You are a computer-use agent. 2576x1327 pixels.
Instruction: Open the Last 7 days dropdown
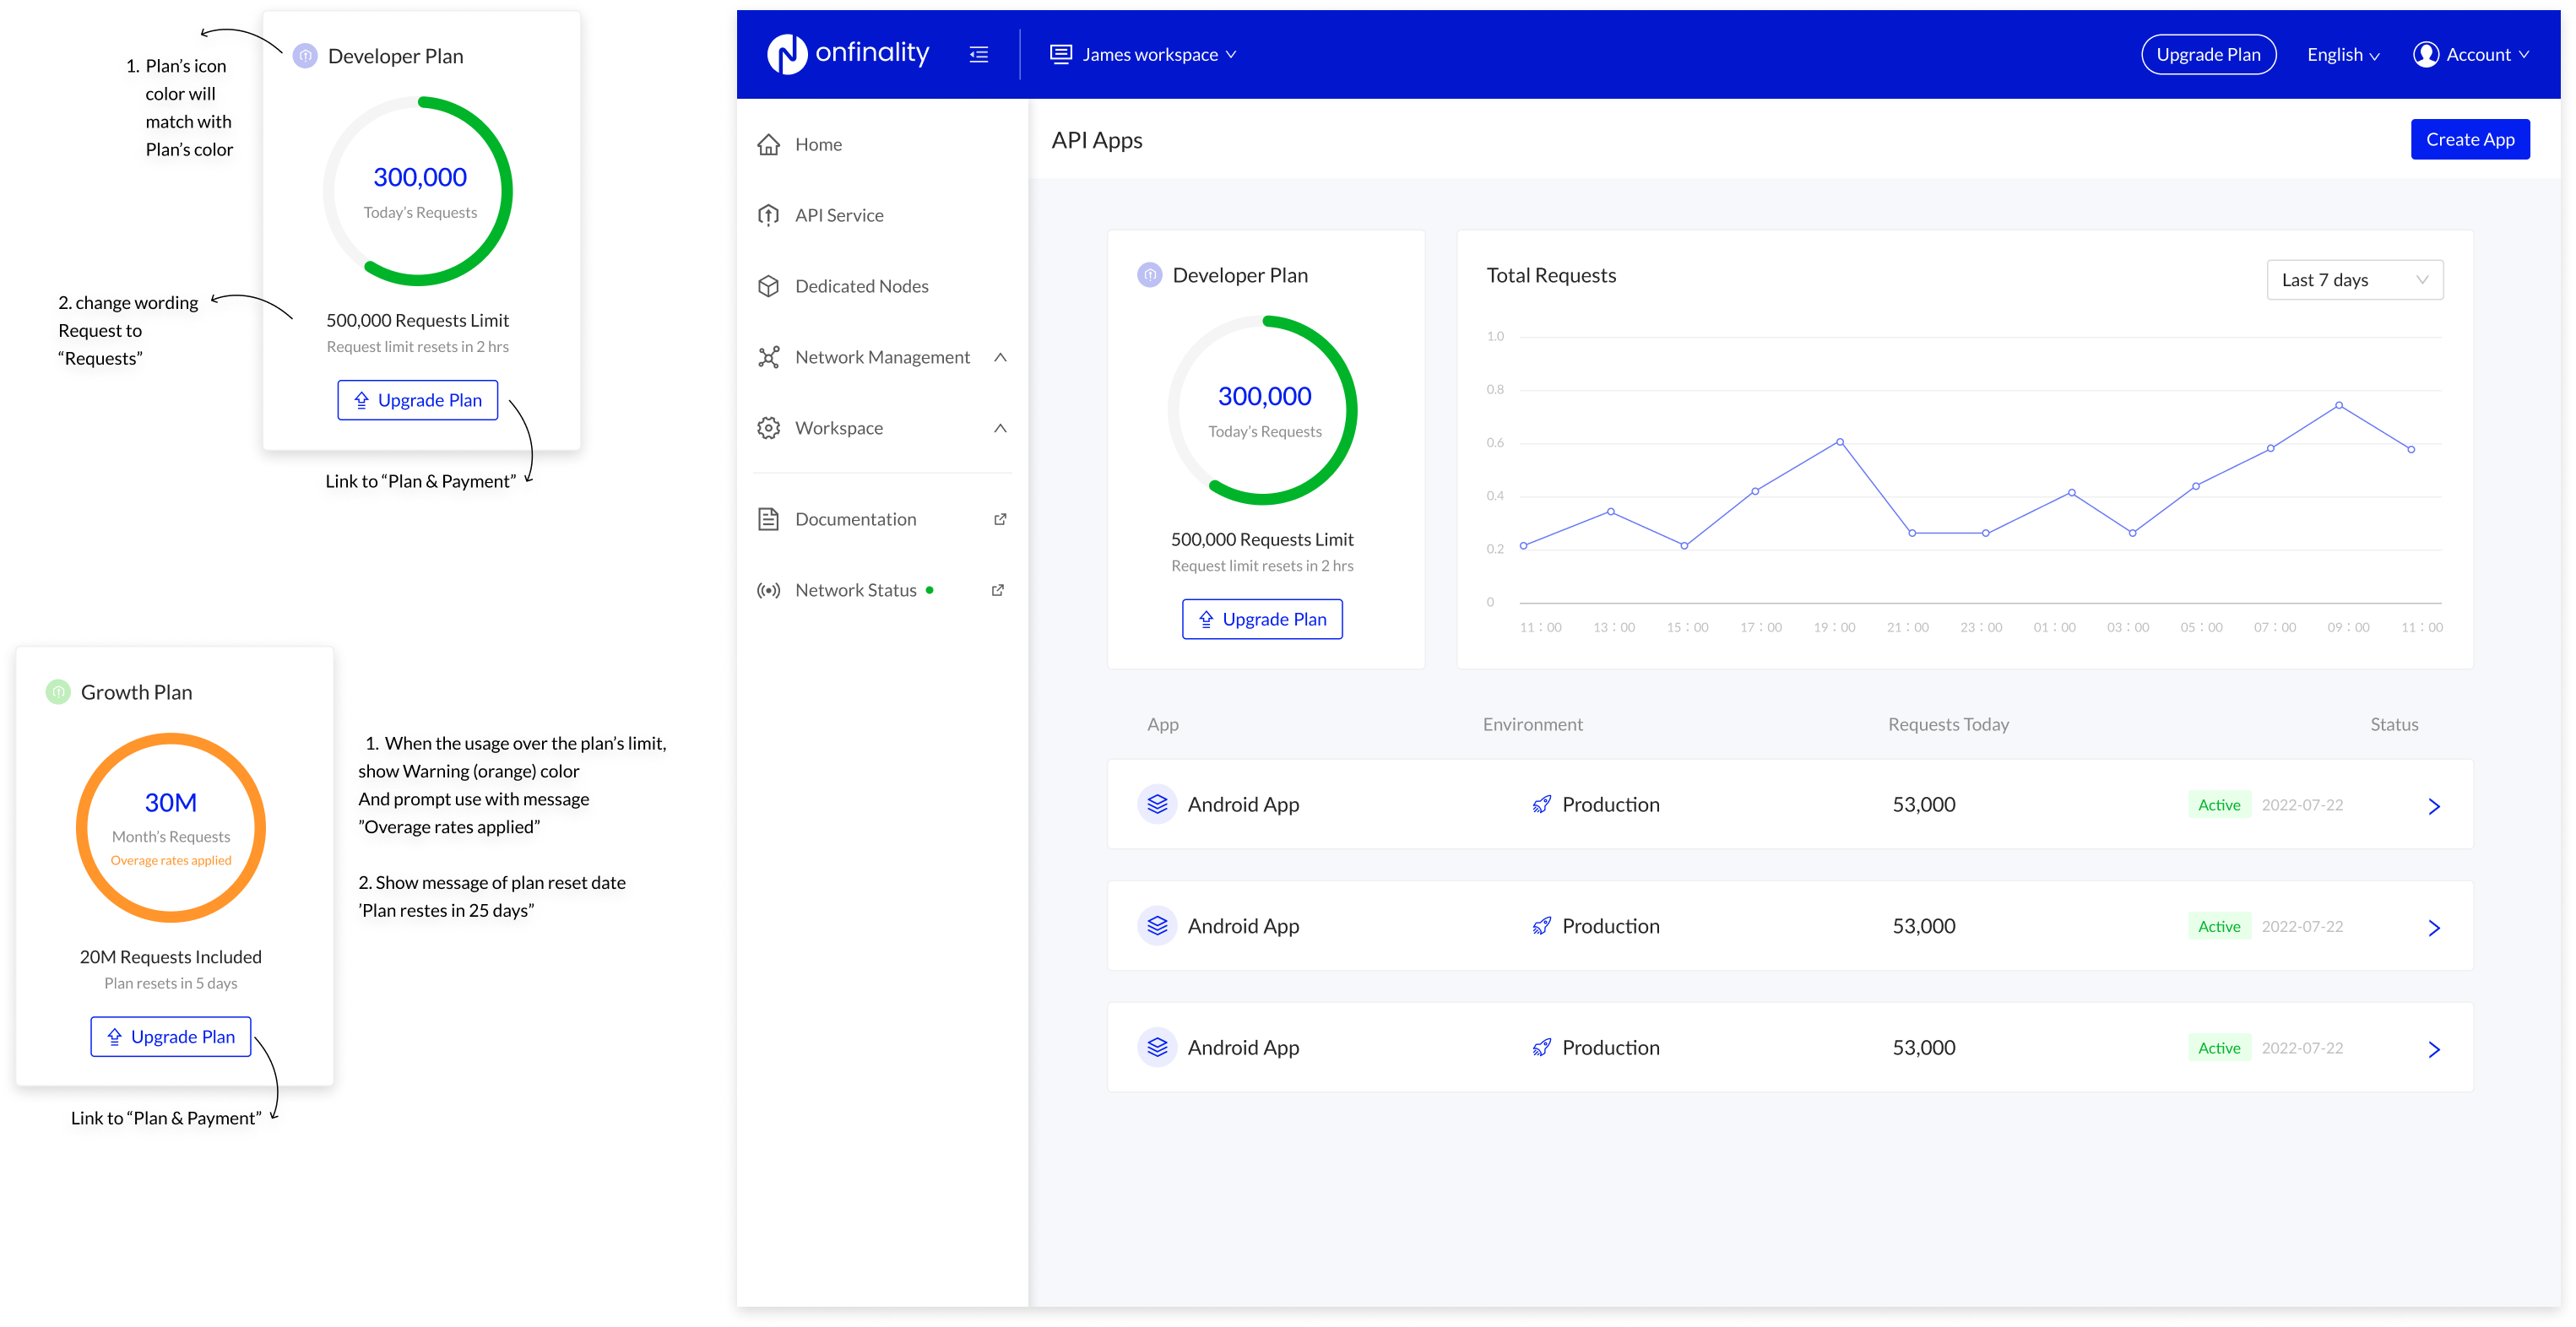(2353, 280)
